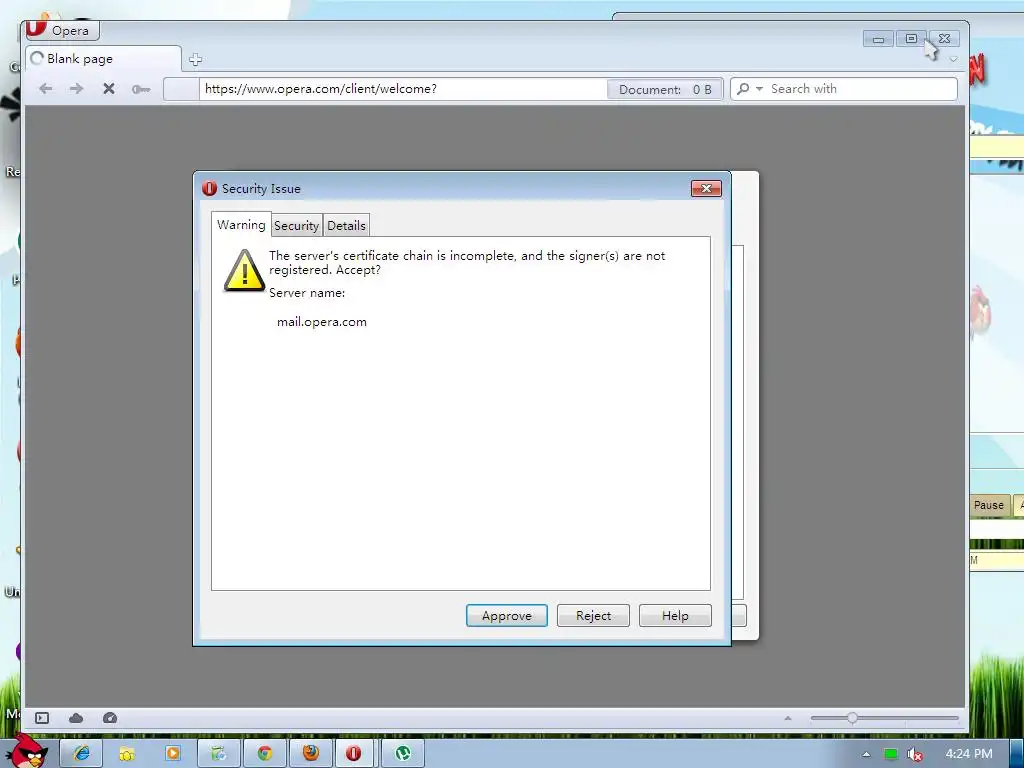1024x768 pixels.
Task: Open Internet Explorer from the taskbar
Action: click(x=82, y=754)
